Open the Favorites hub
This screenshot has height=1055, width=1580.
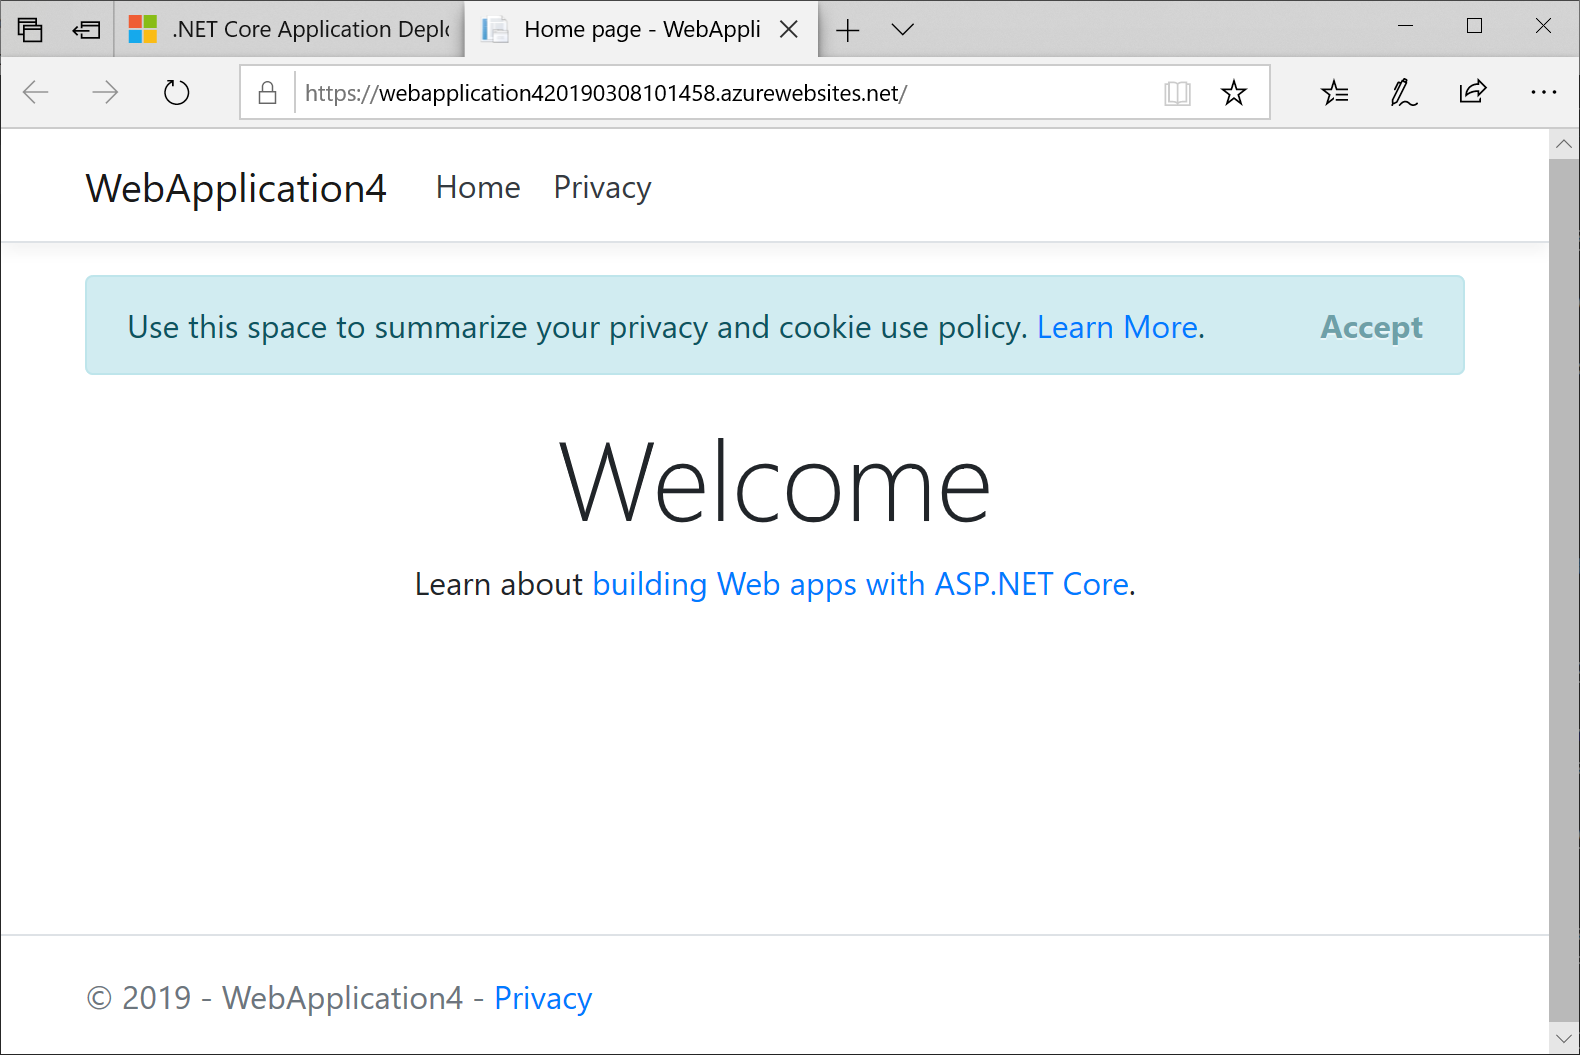(x=1335, y=93)
